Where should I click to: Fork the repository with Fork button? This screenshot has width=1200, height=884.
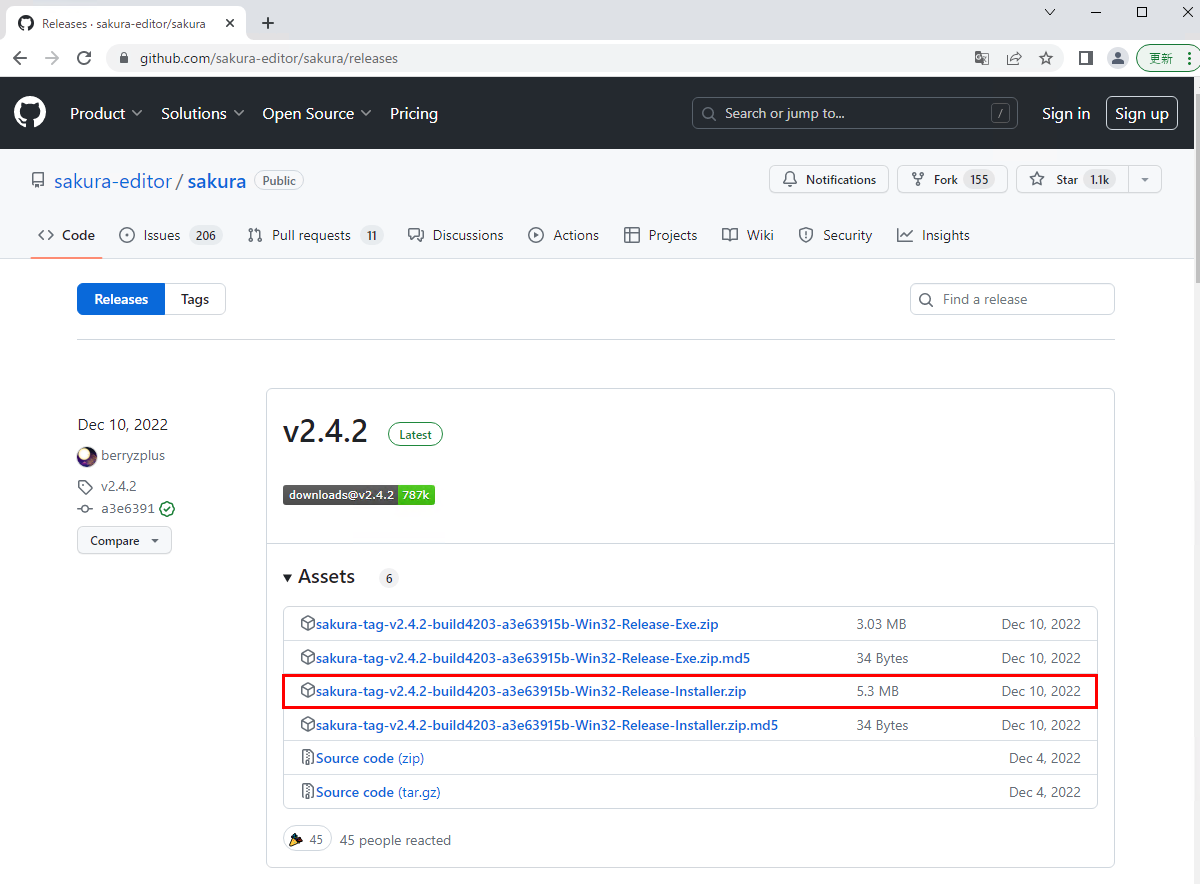pyautogui.click(x=952, y=180)
